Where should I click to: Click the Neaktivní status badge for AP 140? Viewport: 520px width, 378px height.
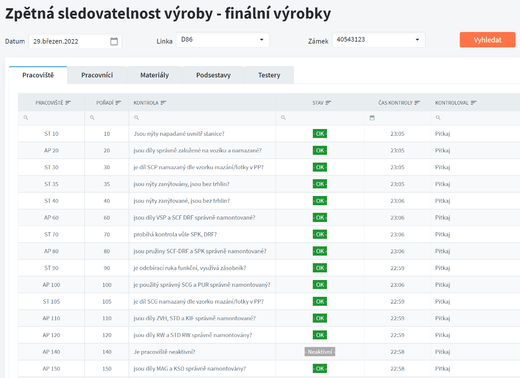tap(320, 352)
